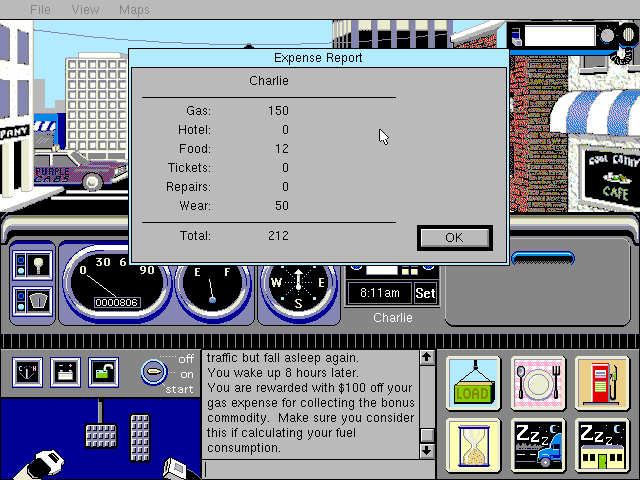Click the Wear: 50 expense value
Image resolution: width=640 pixels, height=480 pixels.
[282, 206]
